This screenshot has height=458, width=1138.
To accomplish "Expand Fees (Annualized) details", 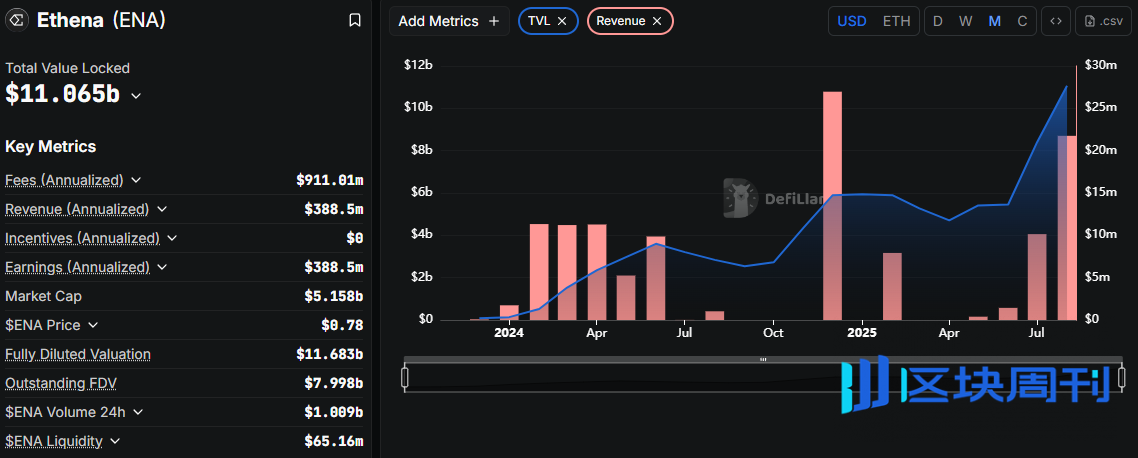I will (136, 180).
